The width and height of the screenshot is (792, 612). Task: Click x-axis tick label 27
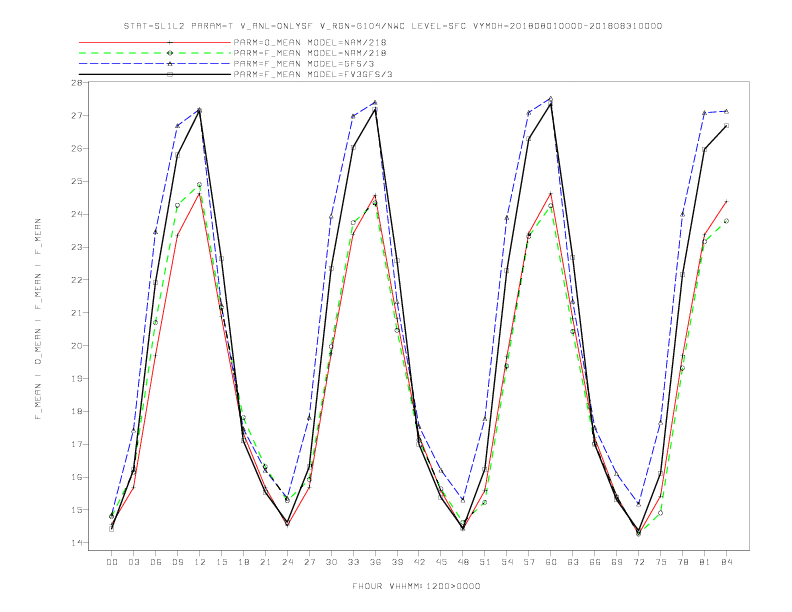[x=309, y=562]
